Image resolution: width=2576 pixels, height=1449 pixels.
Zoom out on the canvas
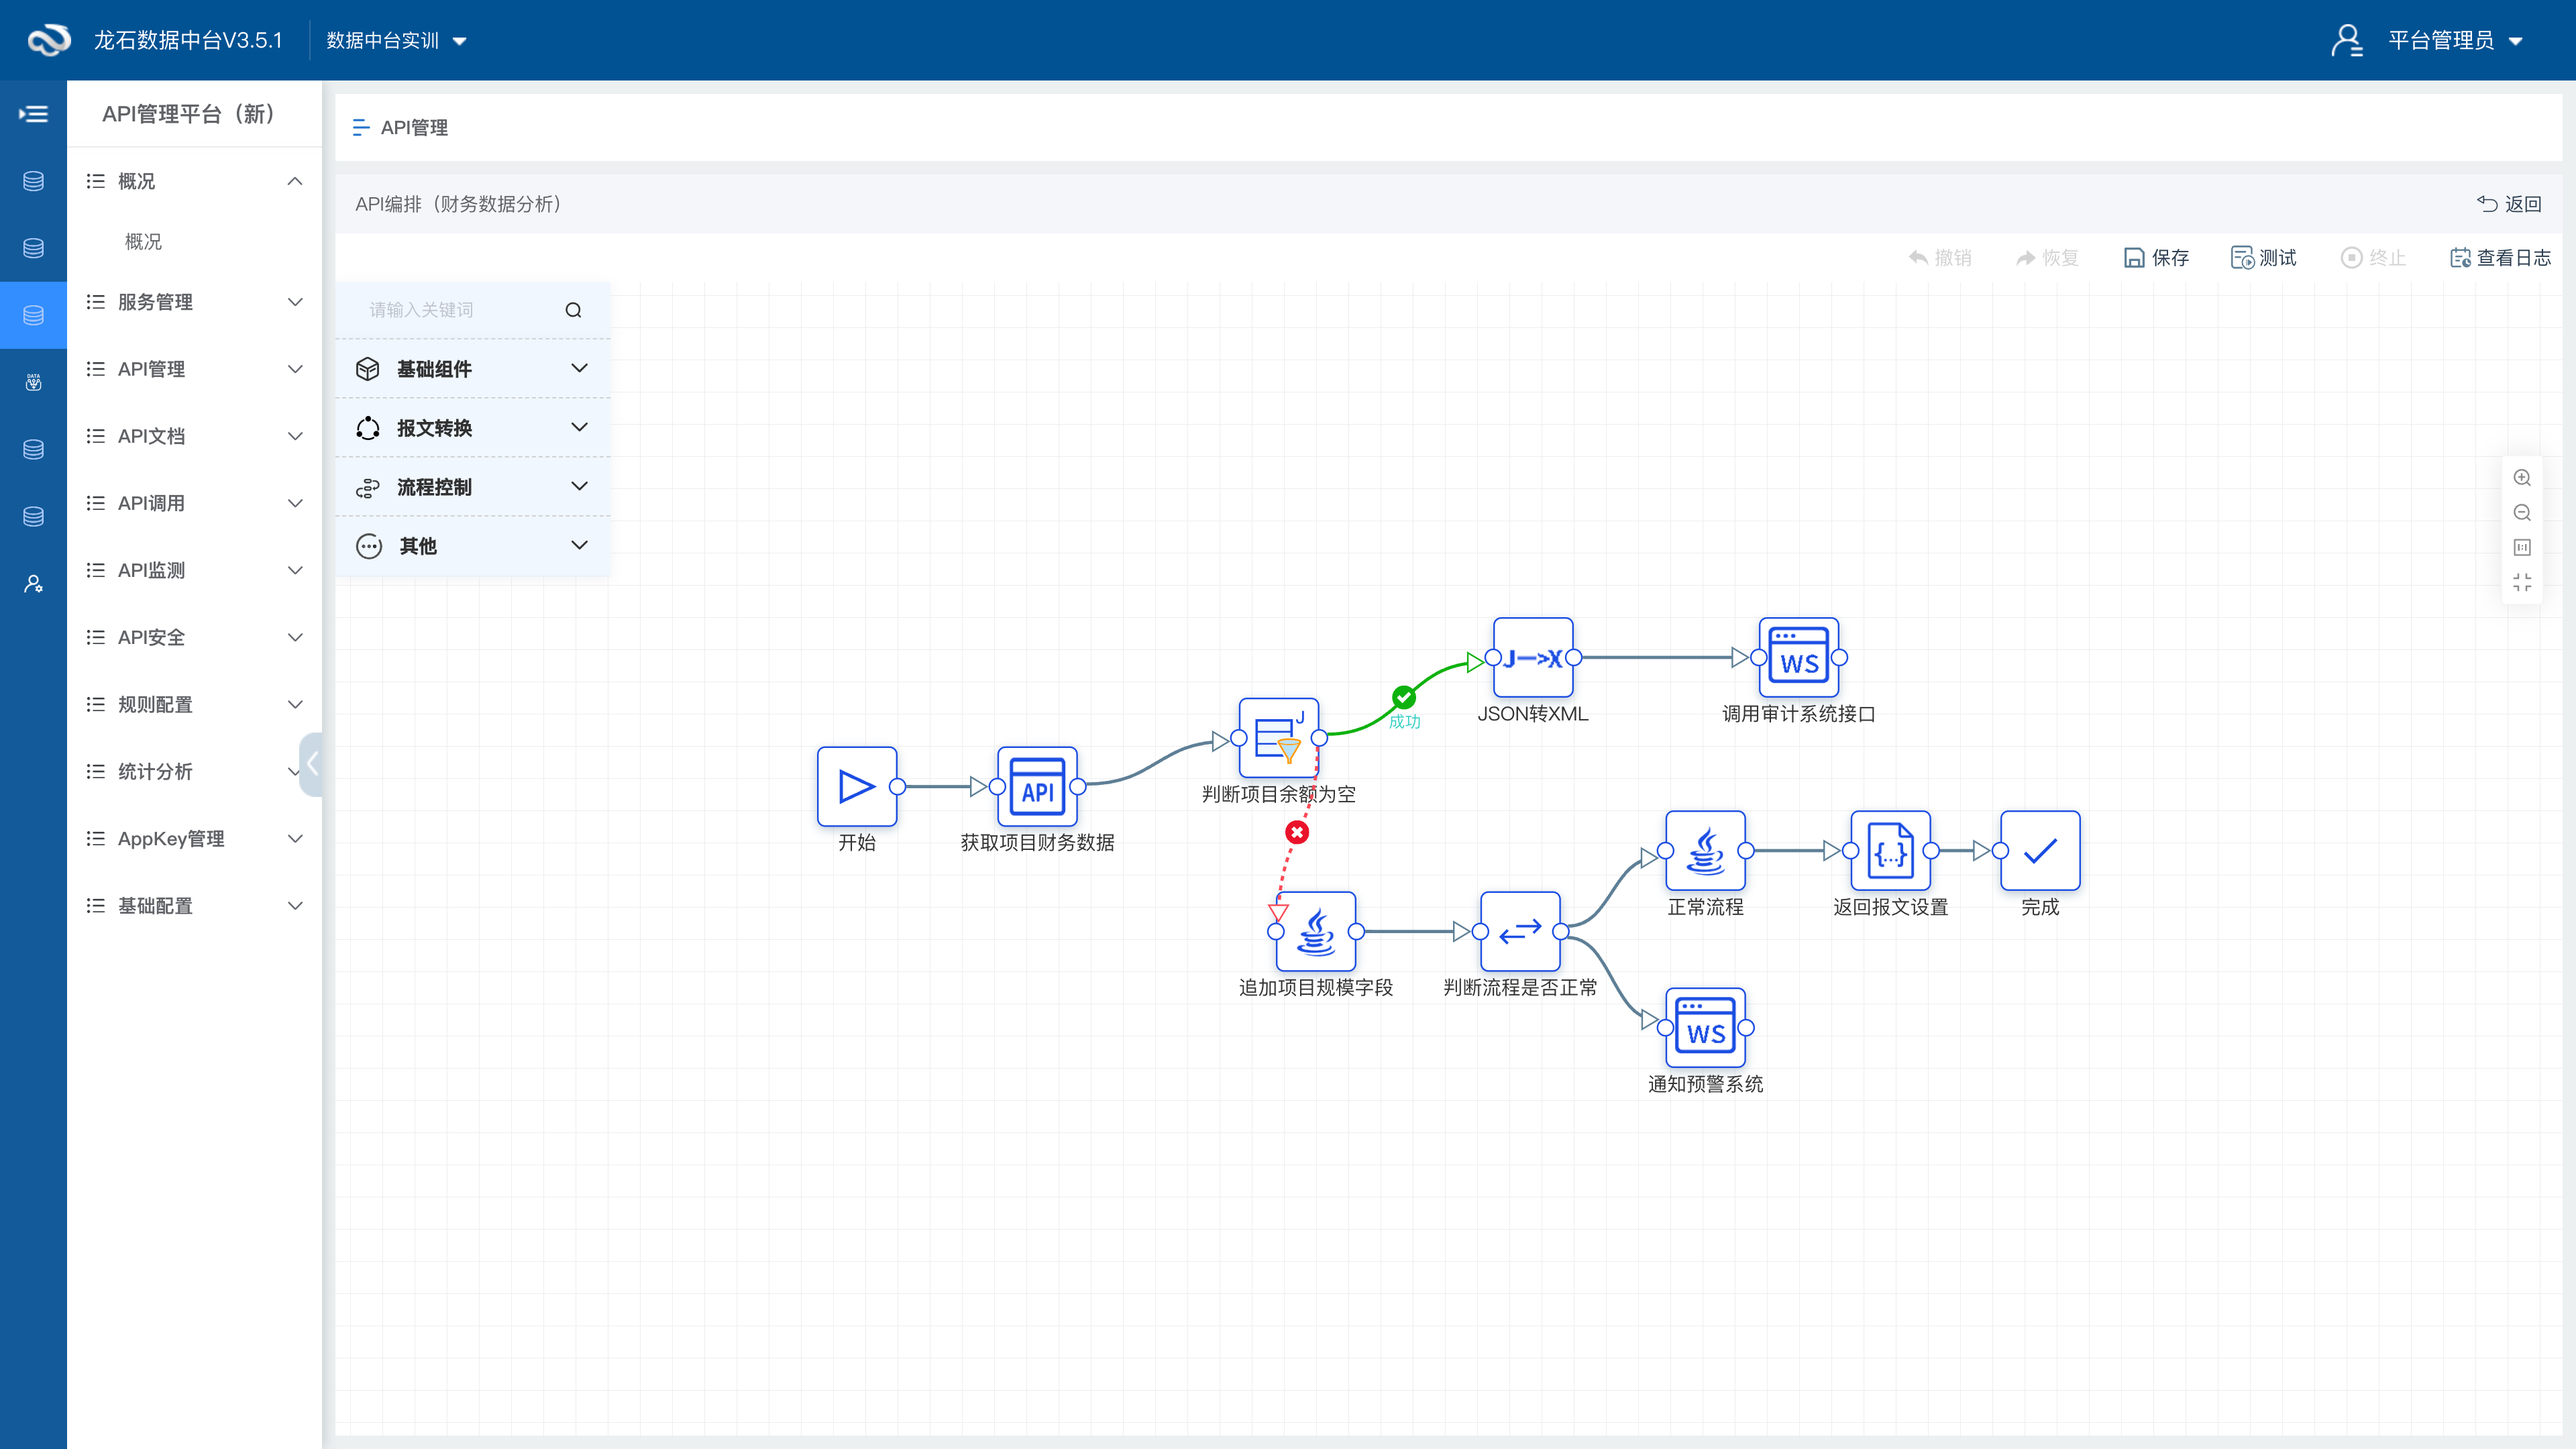tap(2522, 512)
